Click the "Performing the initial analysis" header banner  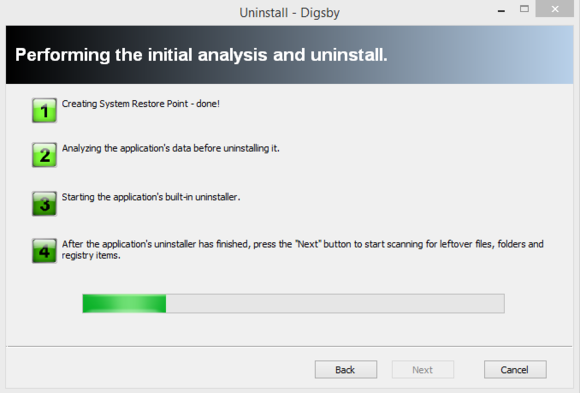(290, 55)
